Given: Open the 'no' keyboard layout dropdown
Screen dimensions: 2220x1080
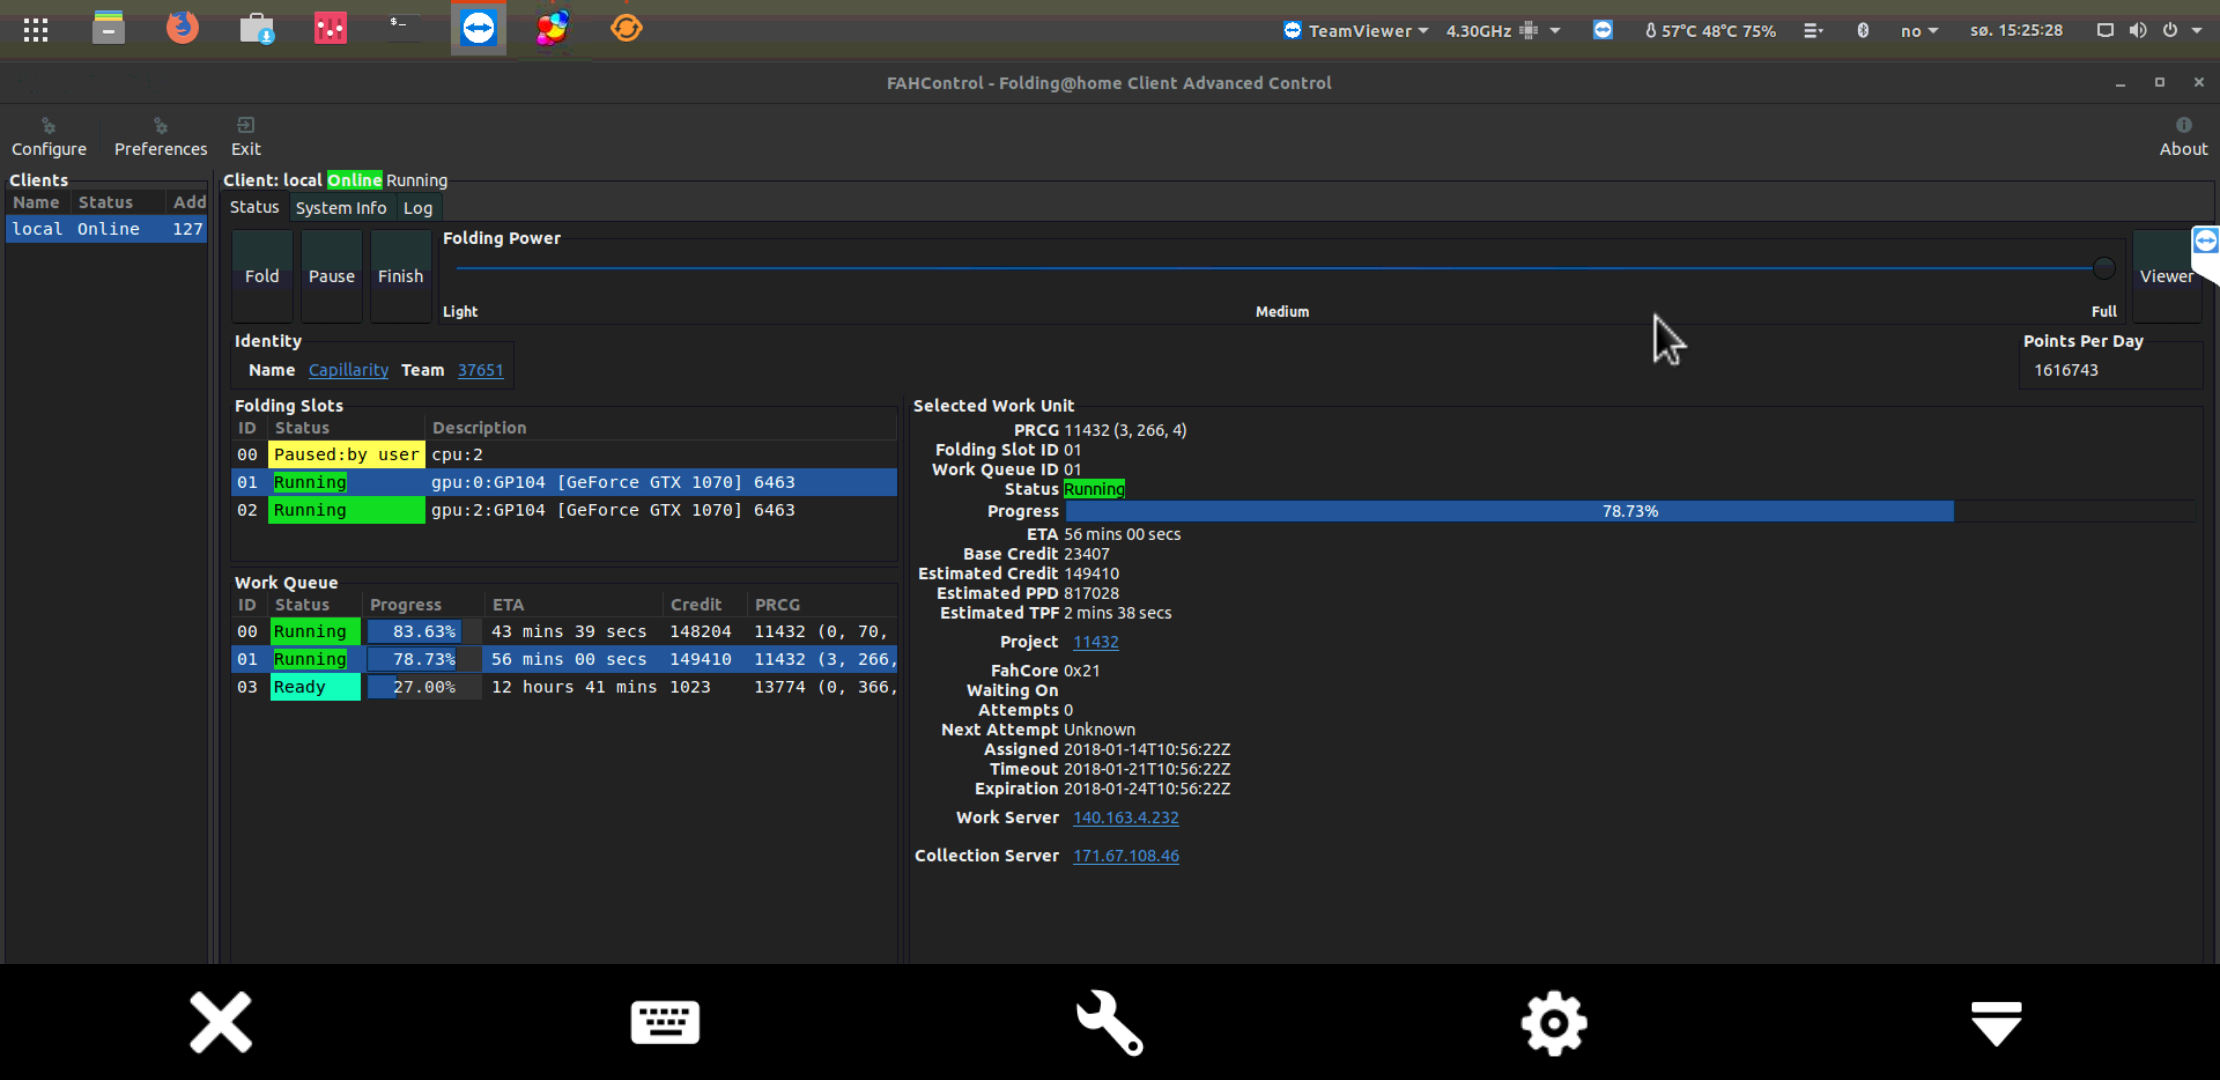Looking at the screenshot, I should (1919, 30).
